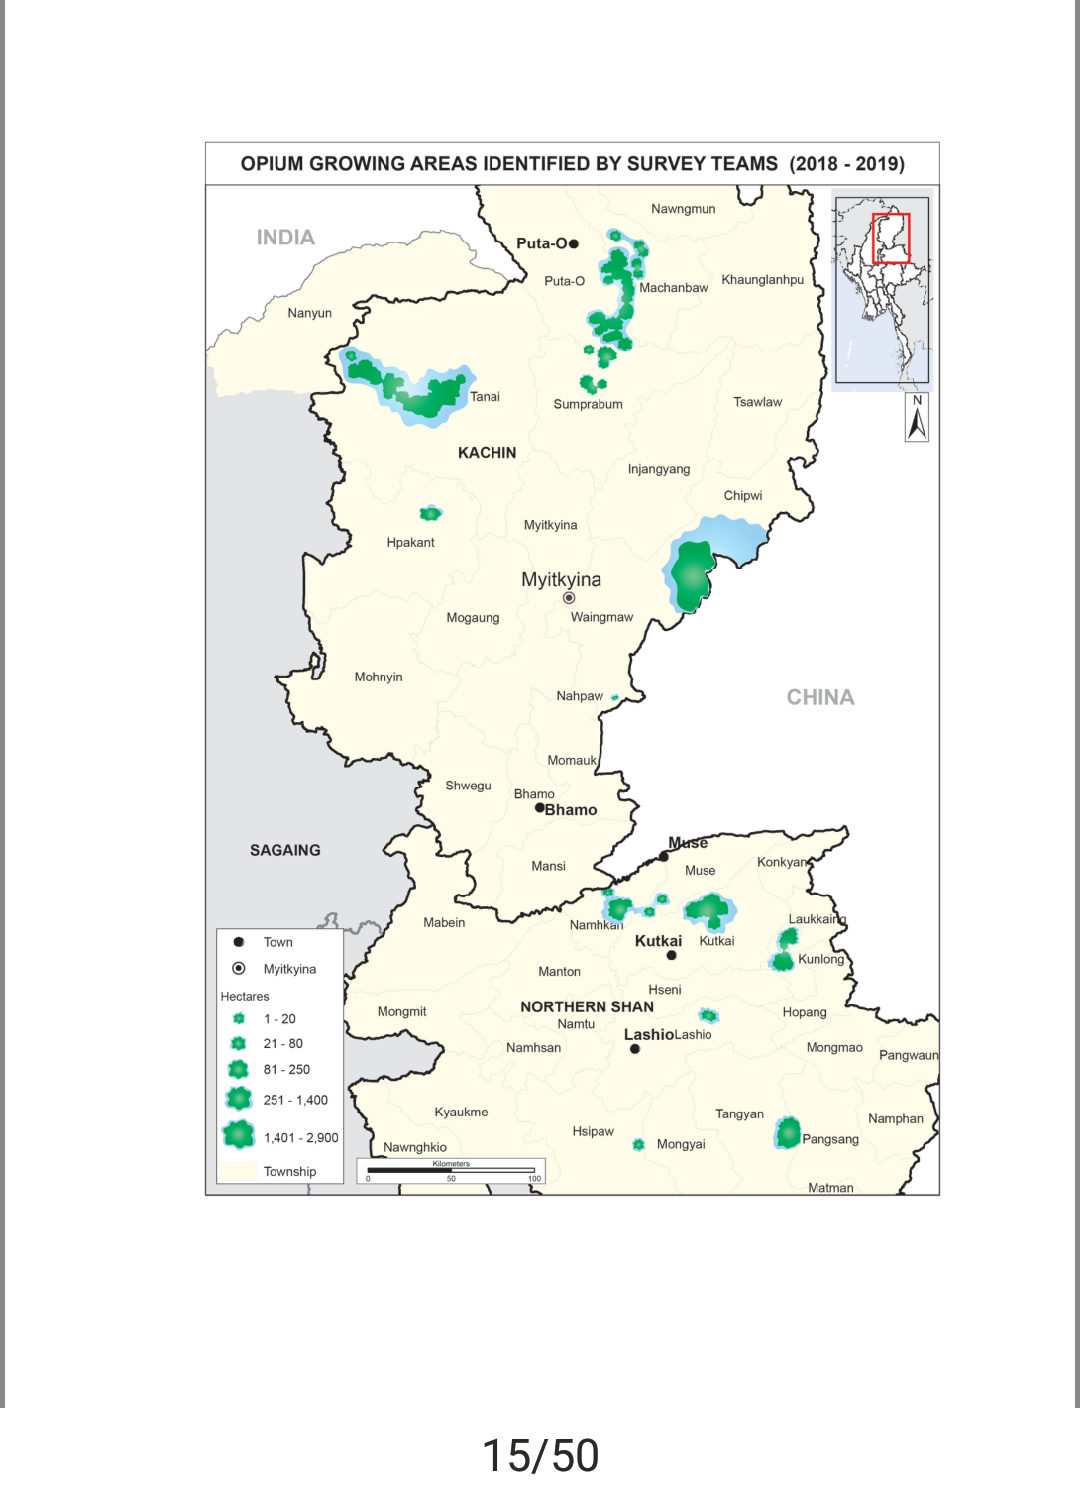Click the 'Nawnghkio' township label
1080x1502 pixels.
point(415,1148)
